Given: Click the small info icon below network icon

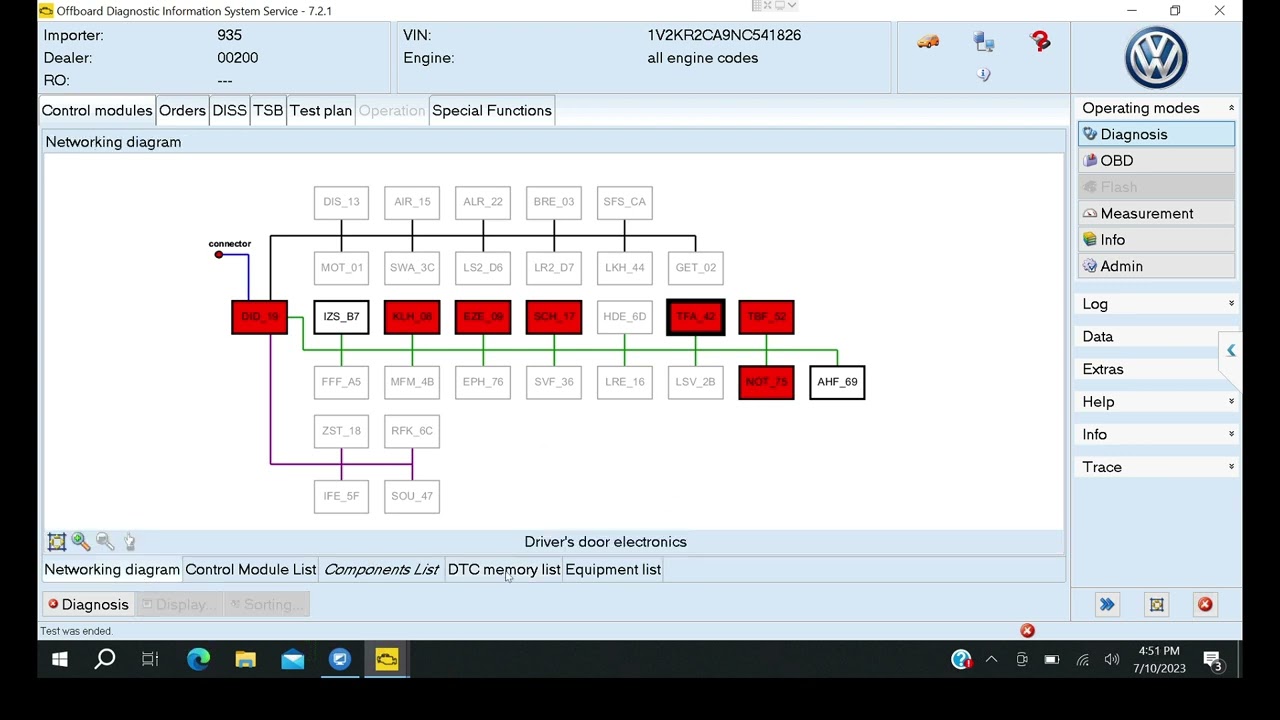Looking at the screenshot, I should pyautogui.click(x=984, y=75).
